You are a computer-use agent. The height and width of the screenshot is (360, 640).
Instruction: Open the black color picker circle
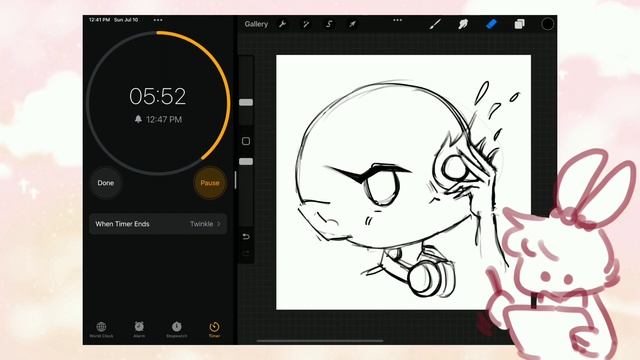(x=547, y=24)
